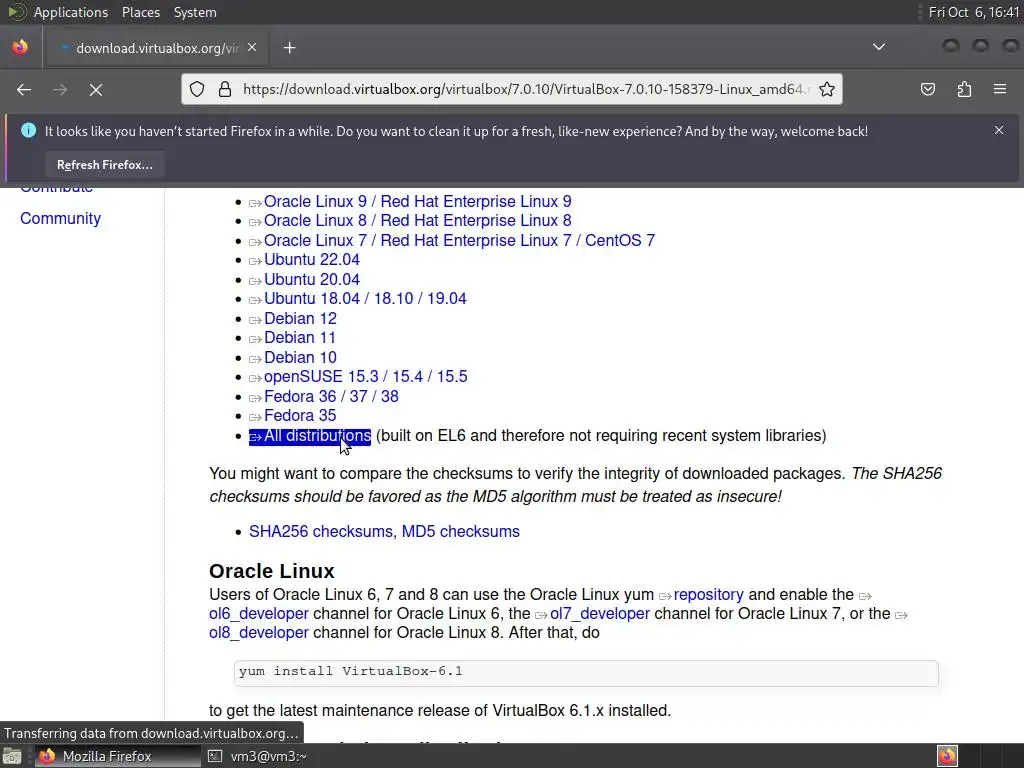Open the System menu
The width and height of the screenshot is (1024, 768).
pos(195,12)
